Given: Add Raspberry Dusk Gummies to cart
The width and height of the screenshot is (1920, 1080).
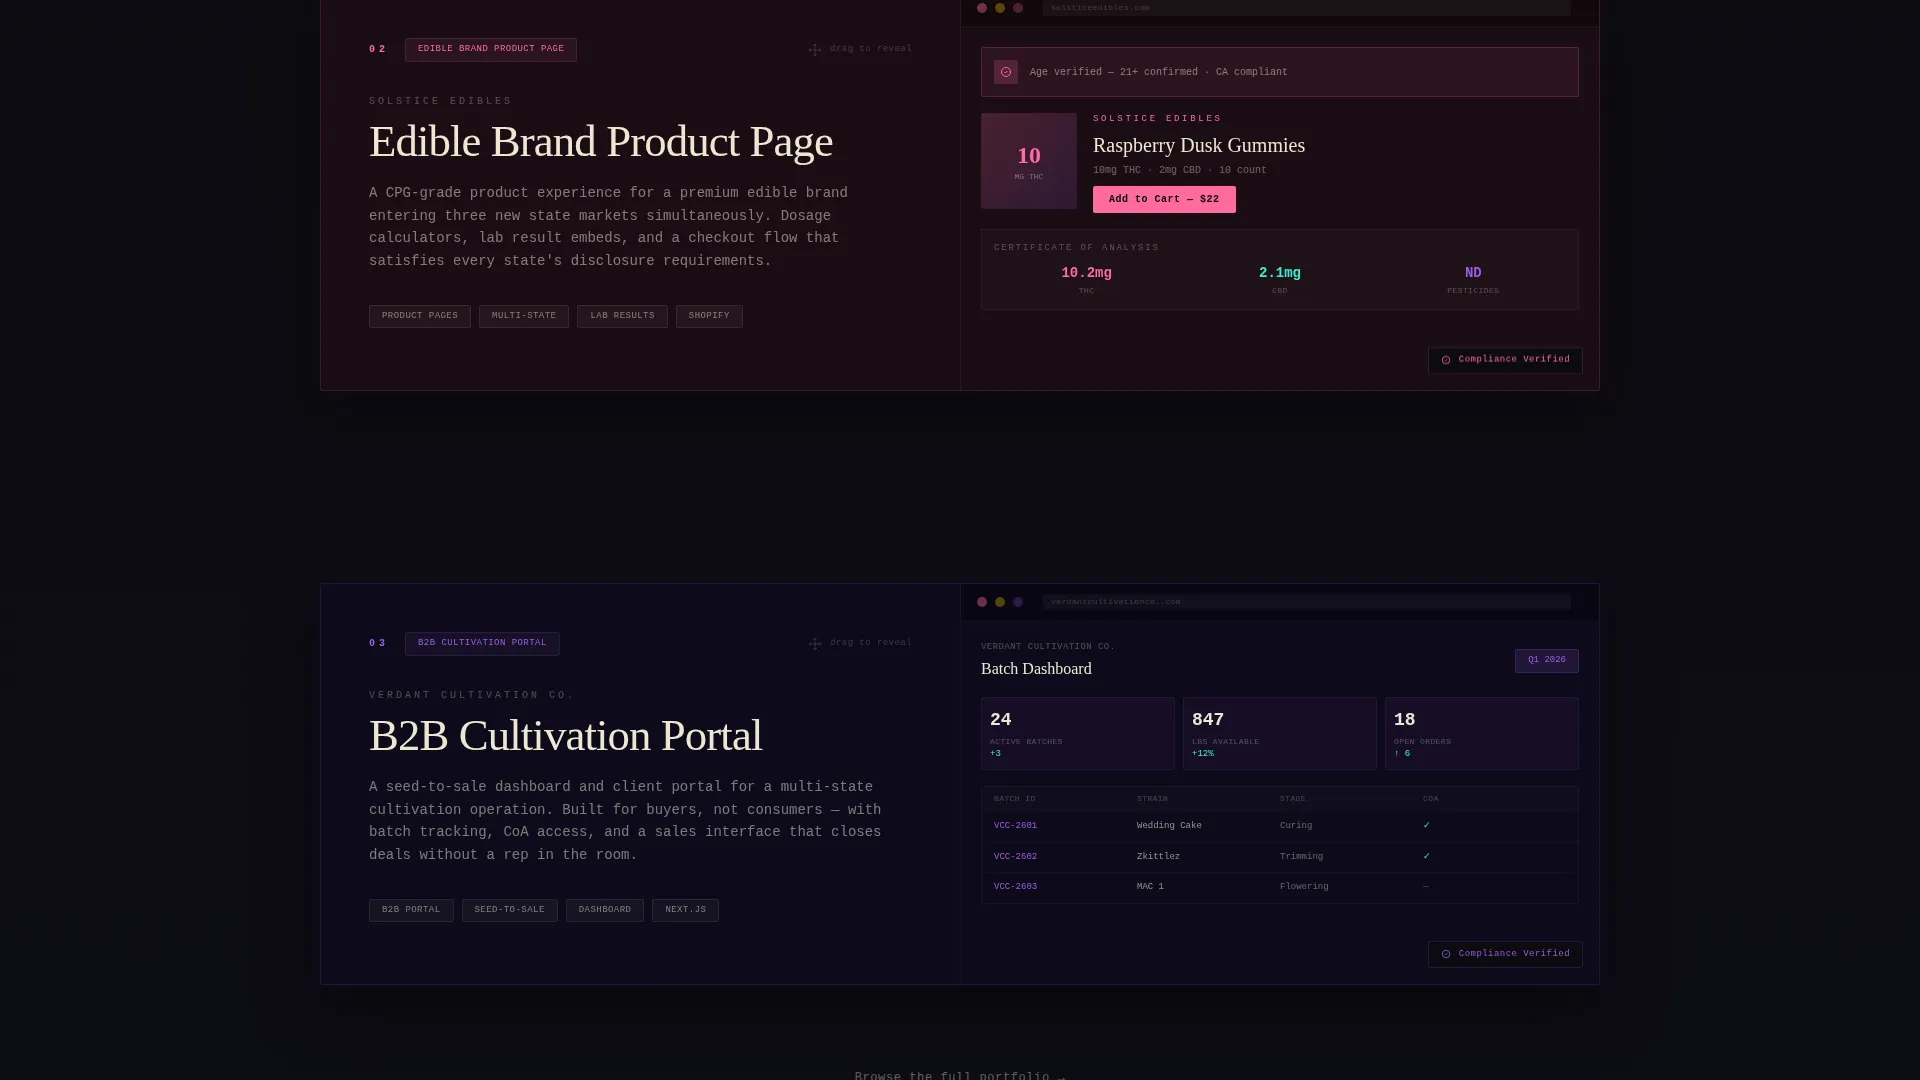Looking at the screenshot, I should (1164, 199).
